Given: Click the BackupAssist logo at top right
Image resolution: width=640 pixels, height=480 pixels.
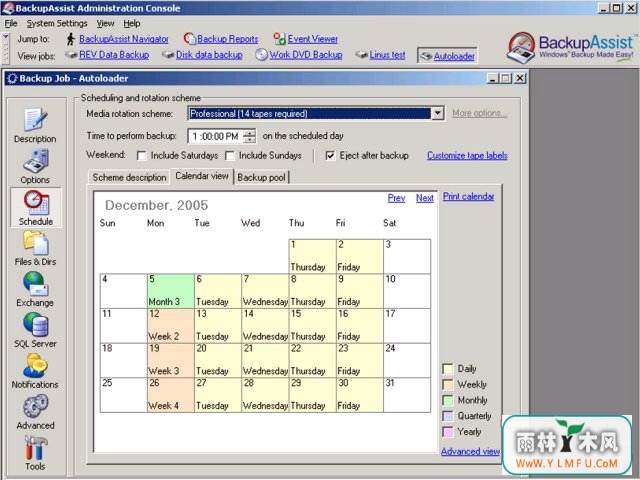Looking at the screenshot, I should 571,47.
